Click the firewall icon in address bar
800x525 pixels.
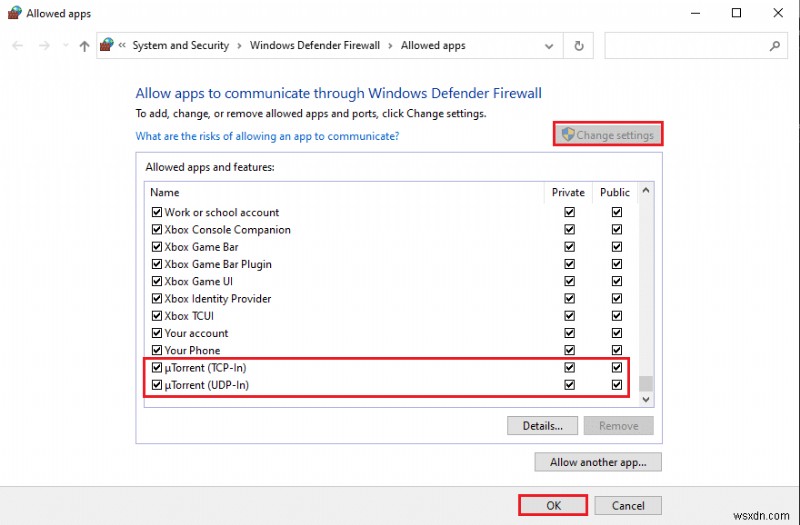pos(107,45)
